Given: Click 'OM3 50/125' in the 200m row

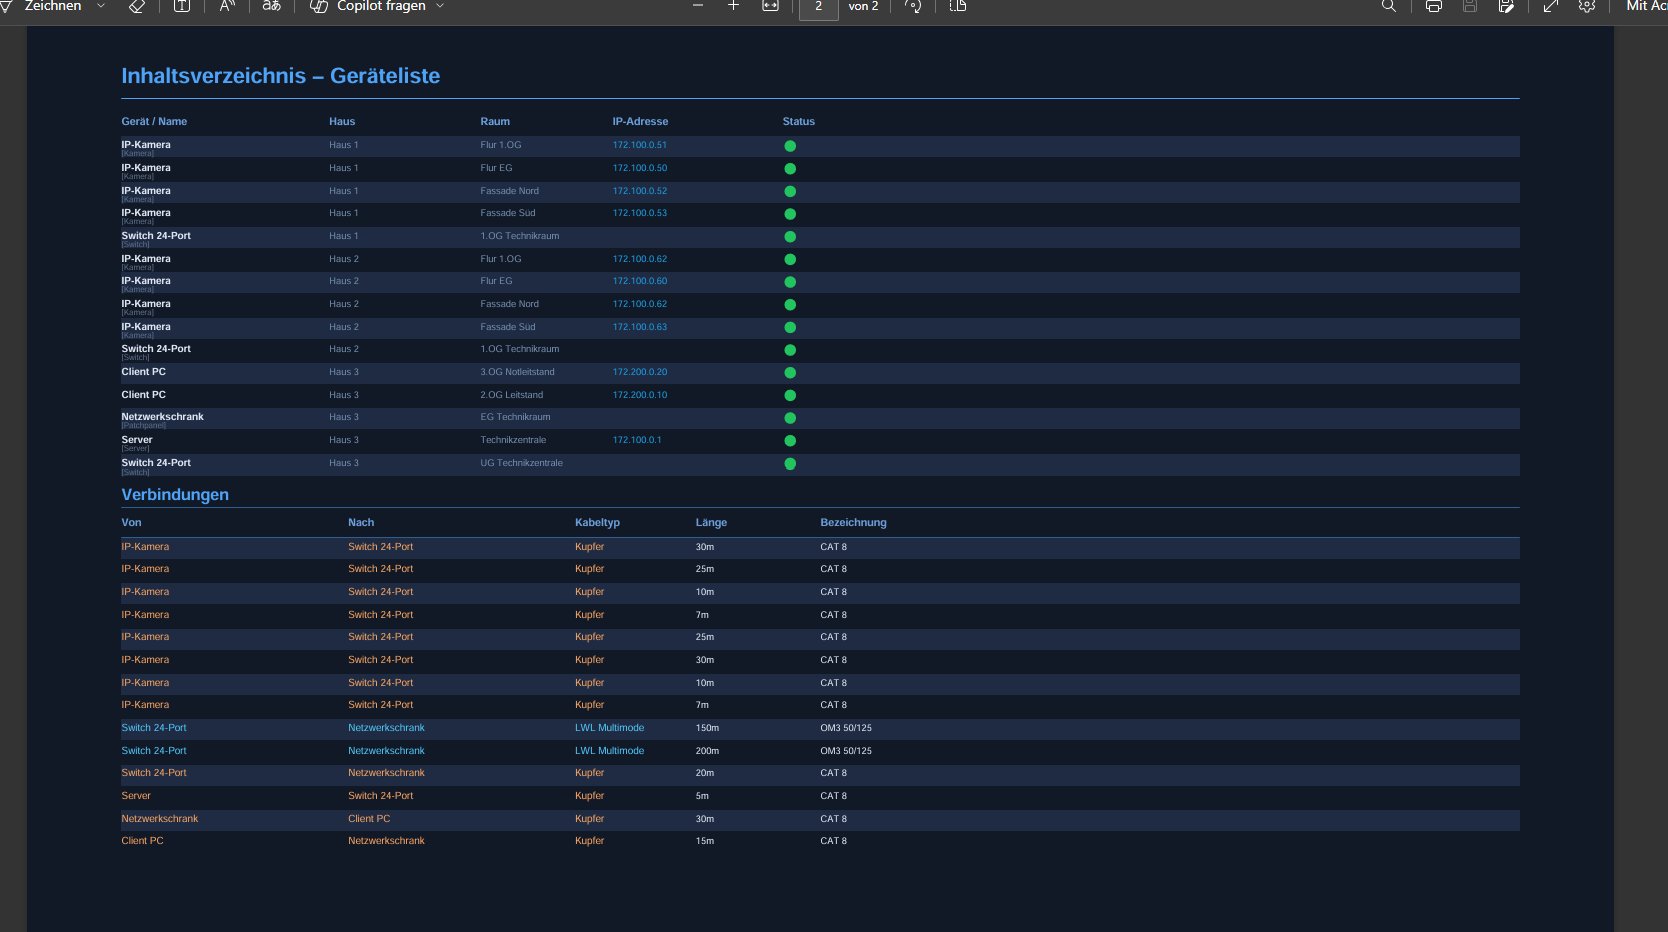Looking at the screenshot, I should pos(846,751).
